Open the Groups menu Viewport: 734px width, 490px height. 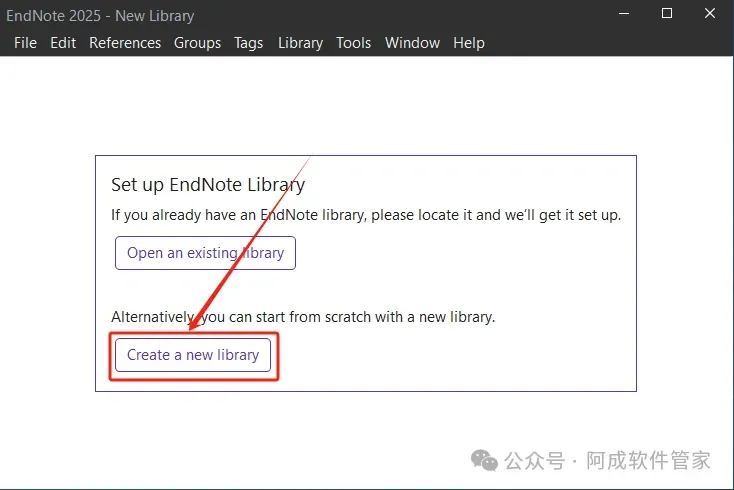198,43
